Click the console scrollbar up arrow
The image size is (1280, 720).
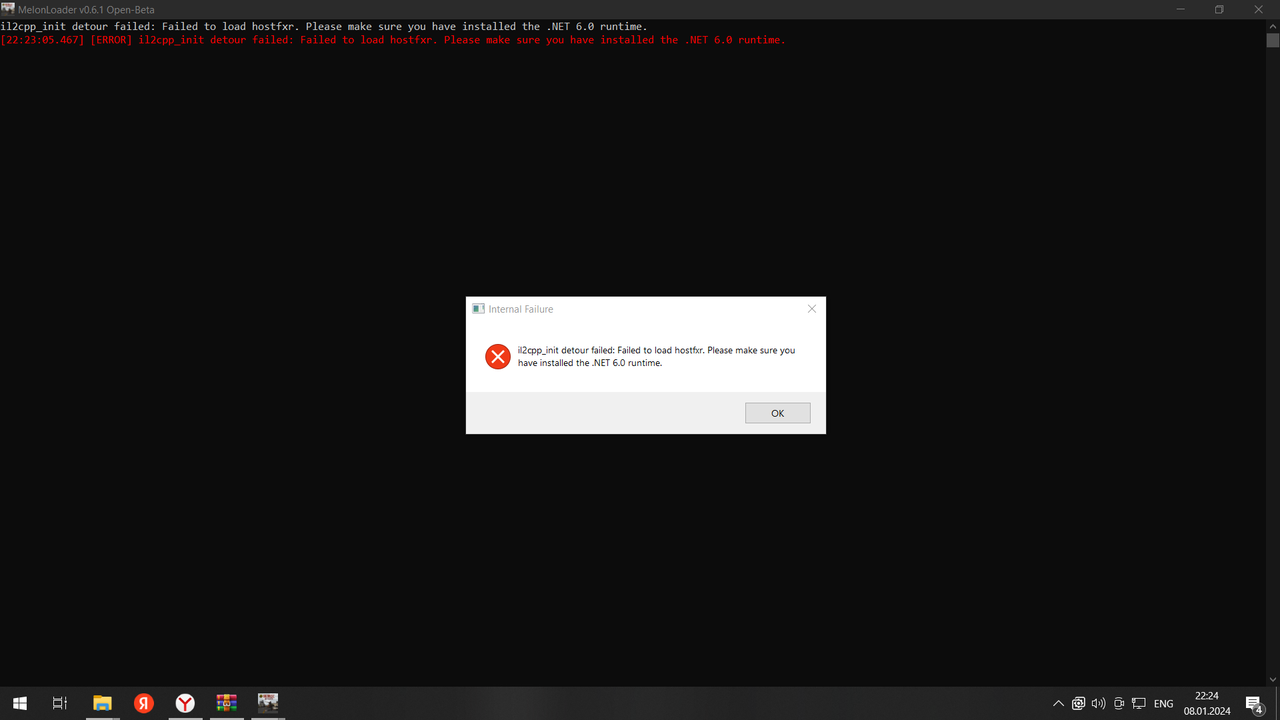(x=1272, y=25)
